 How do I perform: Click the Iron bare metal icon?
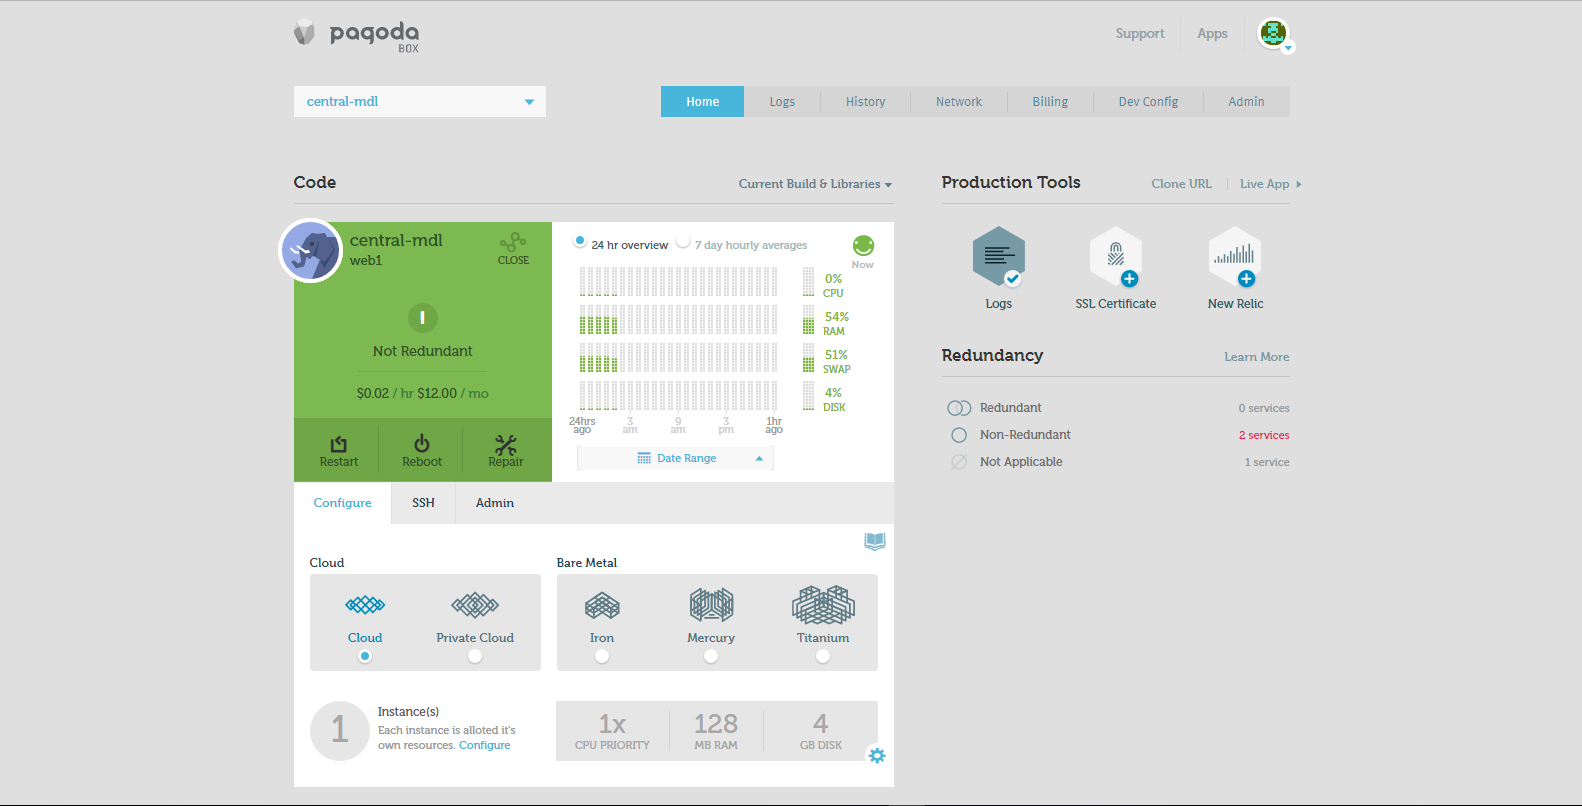(602, 605)
